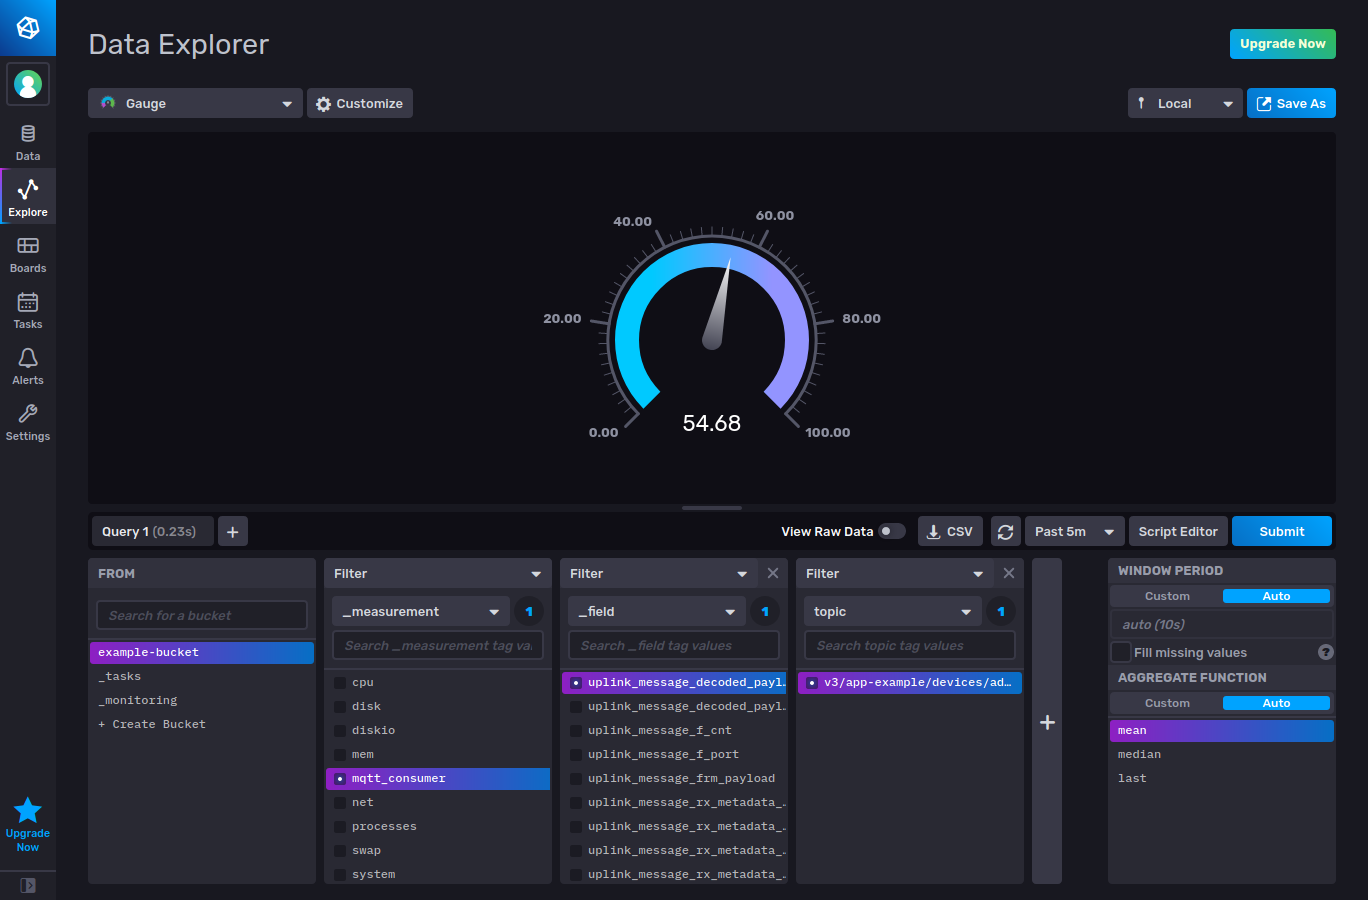
Task: Open Settings from the sidebar wrench icon
Action: click(27, 421)
